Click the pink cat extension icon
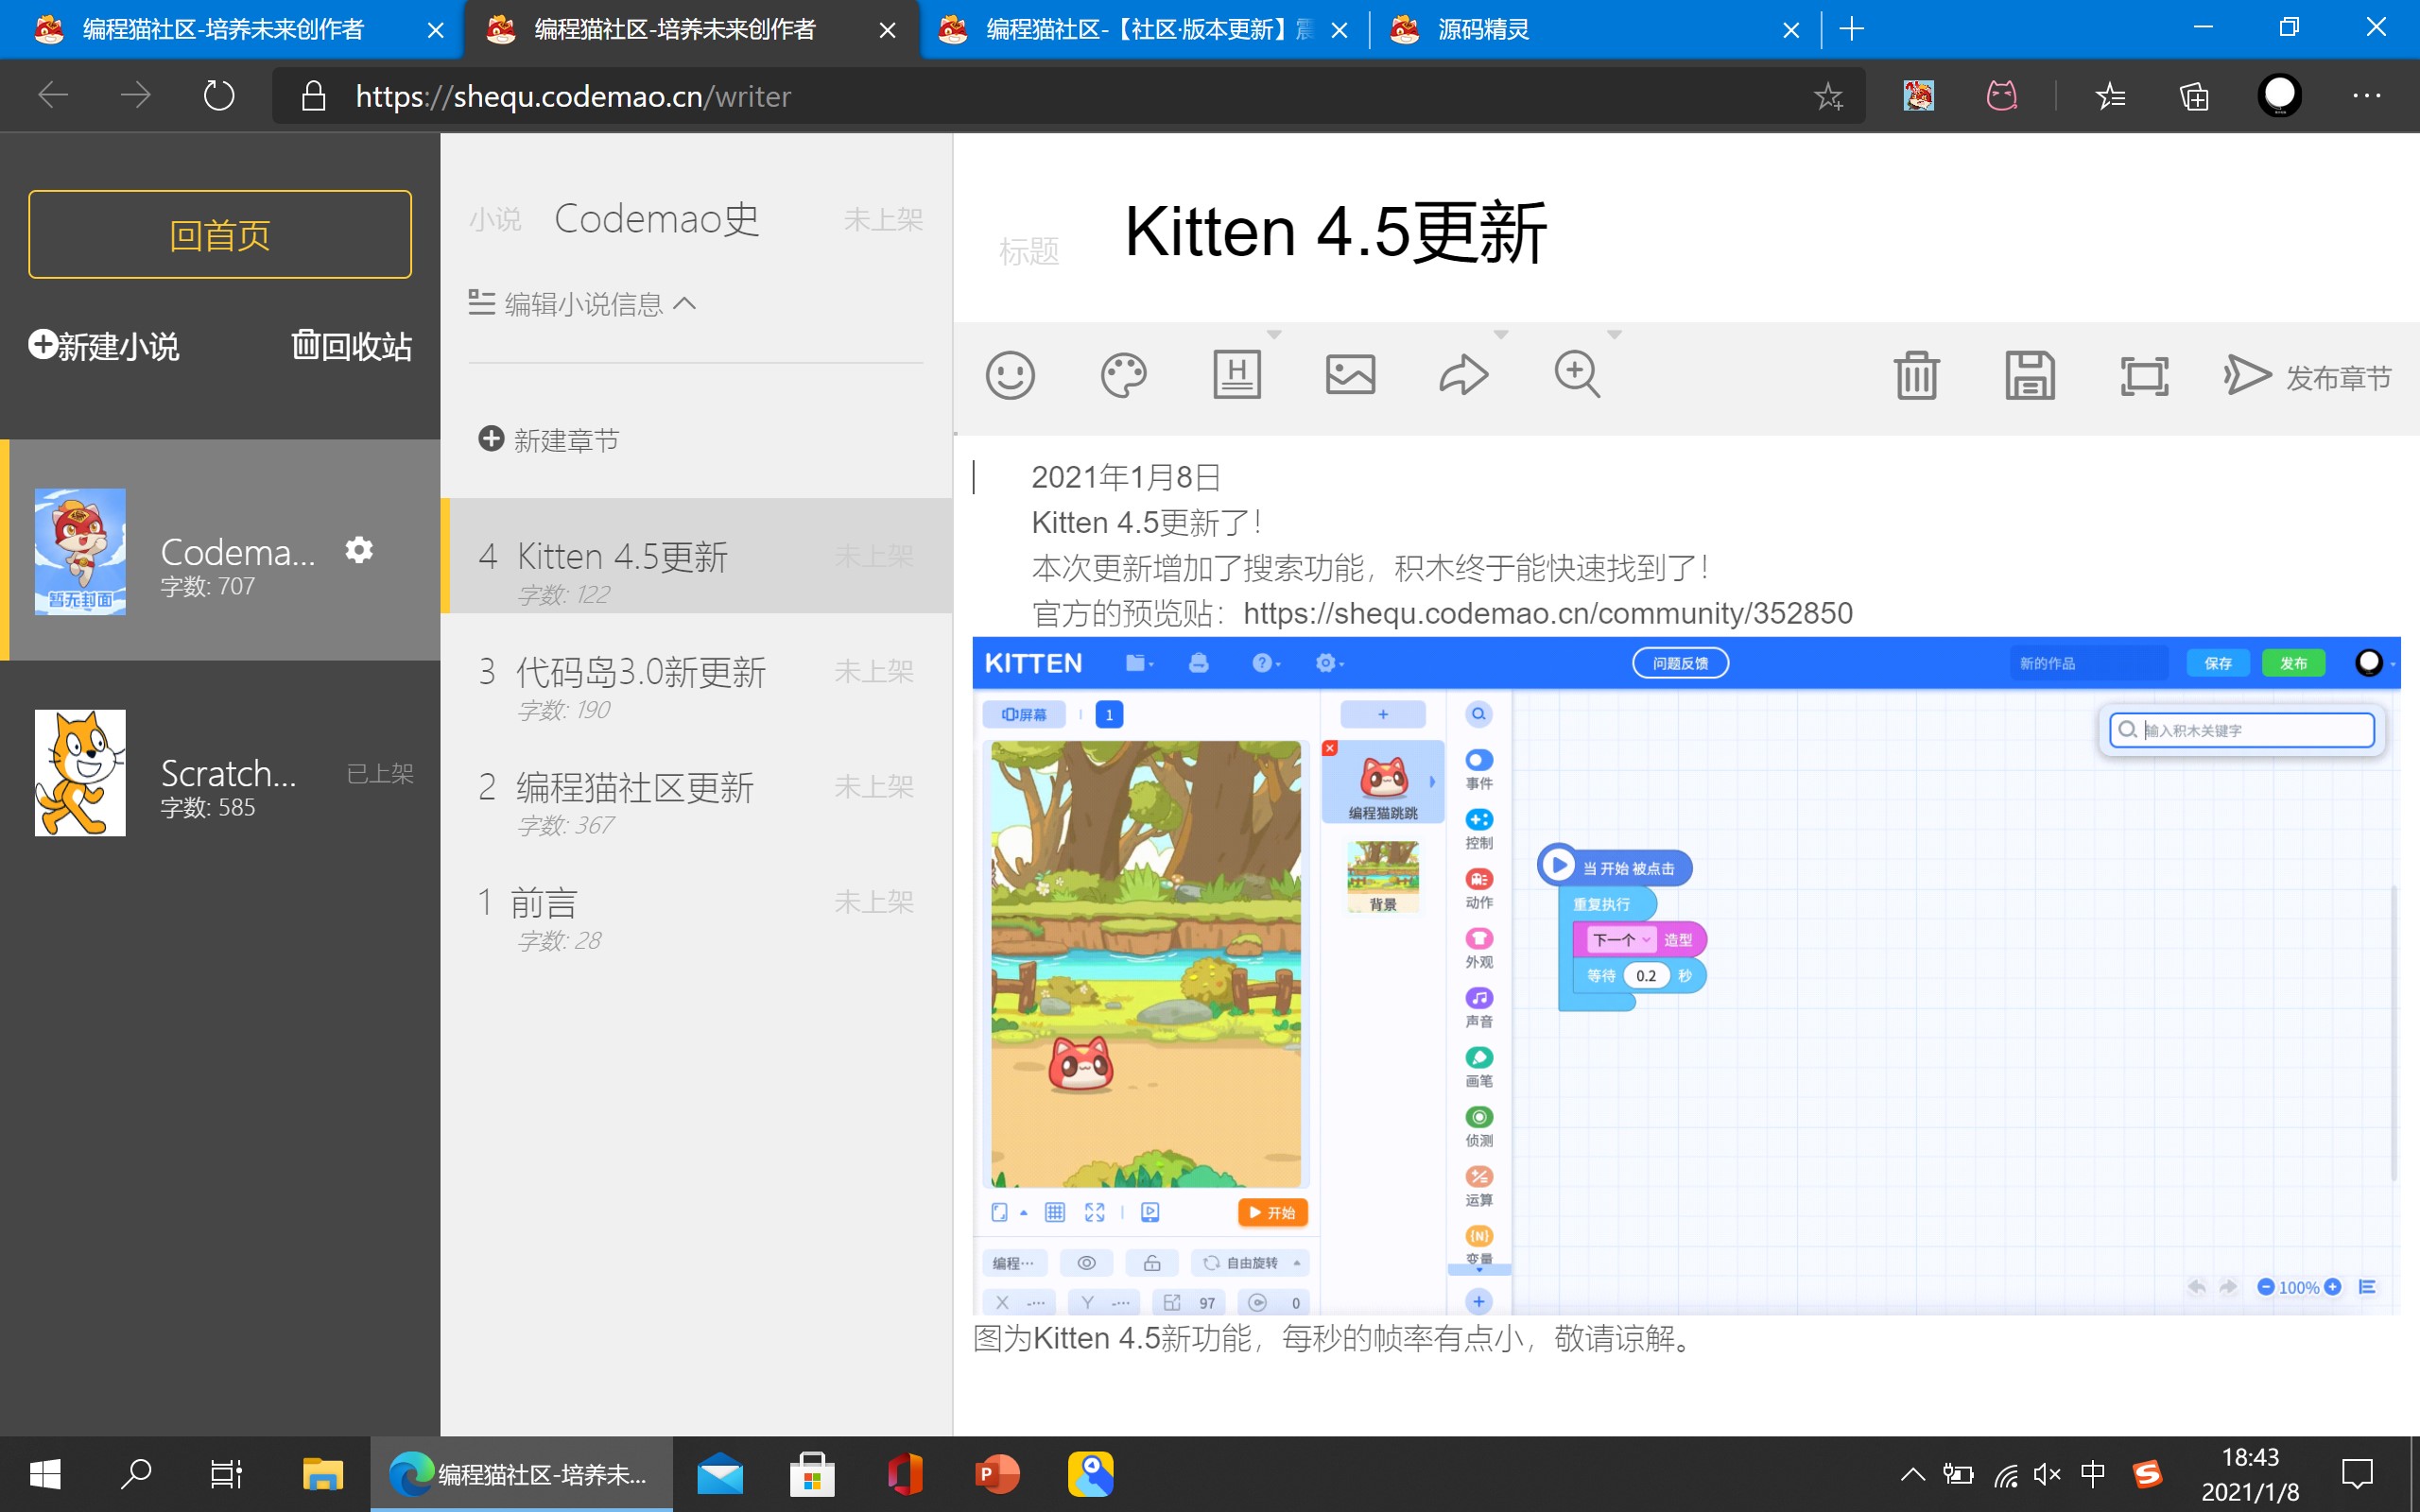Image resolution: width=2420 pixels, height=1512 pixels. tap(2001, 96)
